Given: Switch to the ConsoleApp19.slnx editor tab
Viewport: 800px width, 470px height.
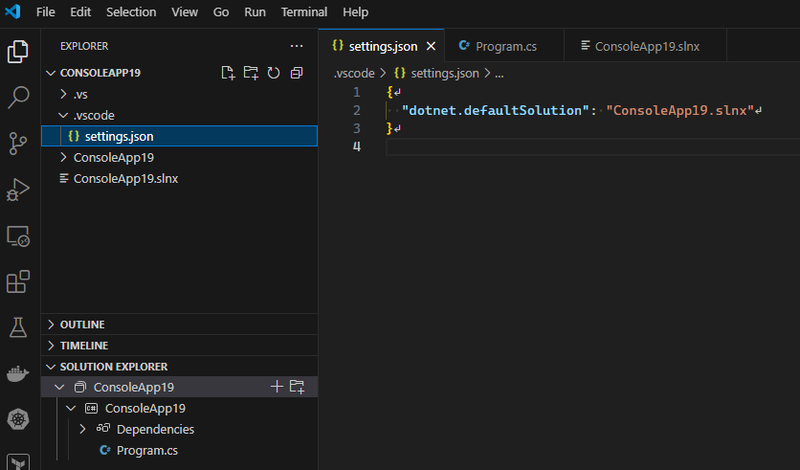Looking at the screenshot, I should point(645,46).
